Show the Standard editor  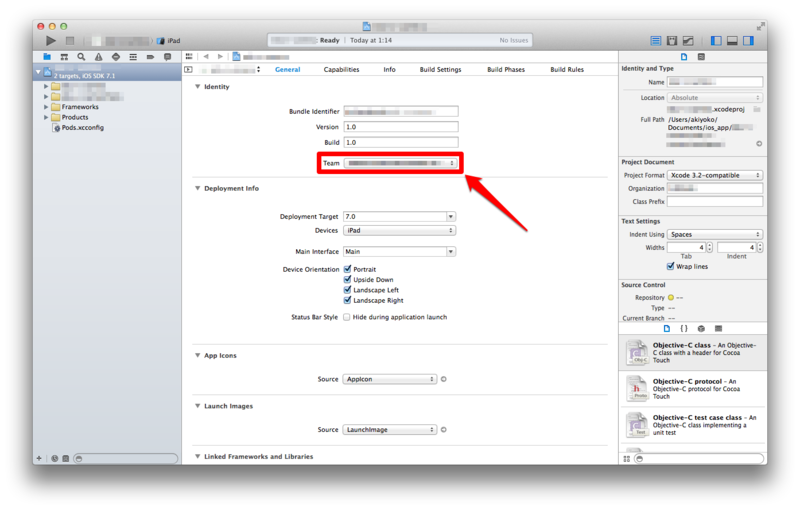click(656, 40)
